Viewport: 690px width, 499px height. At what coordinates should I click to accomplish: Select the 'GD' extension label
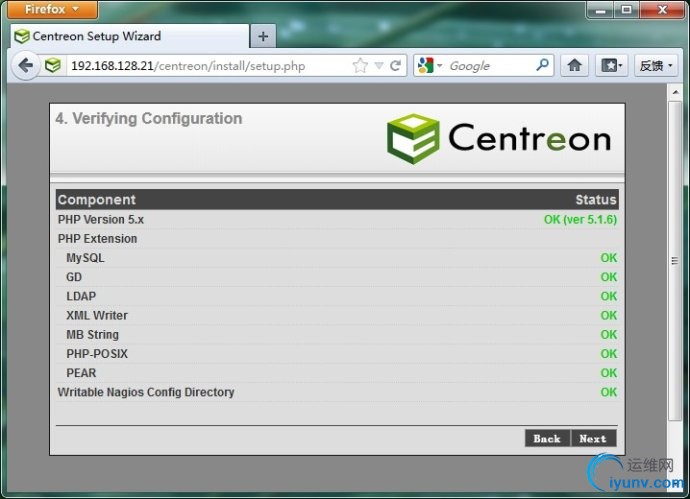pos(74,277)
